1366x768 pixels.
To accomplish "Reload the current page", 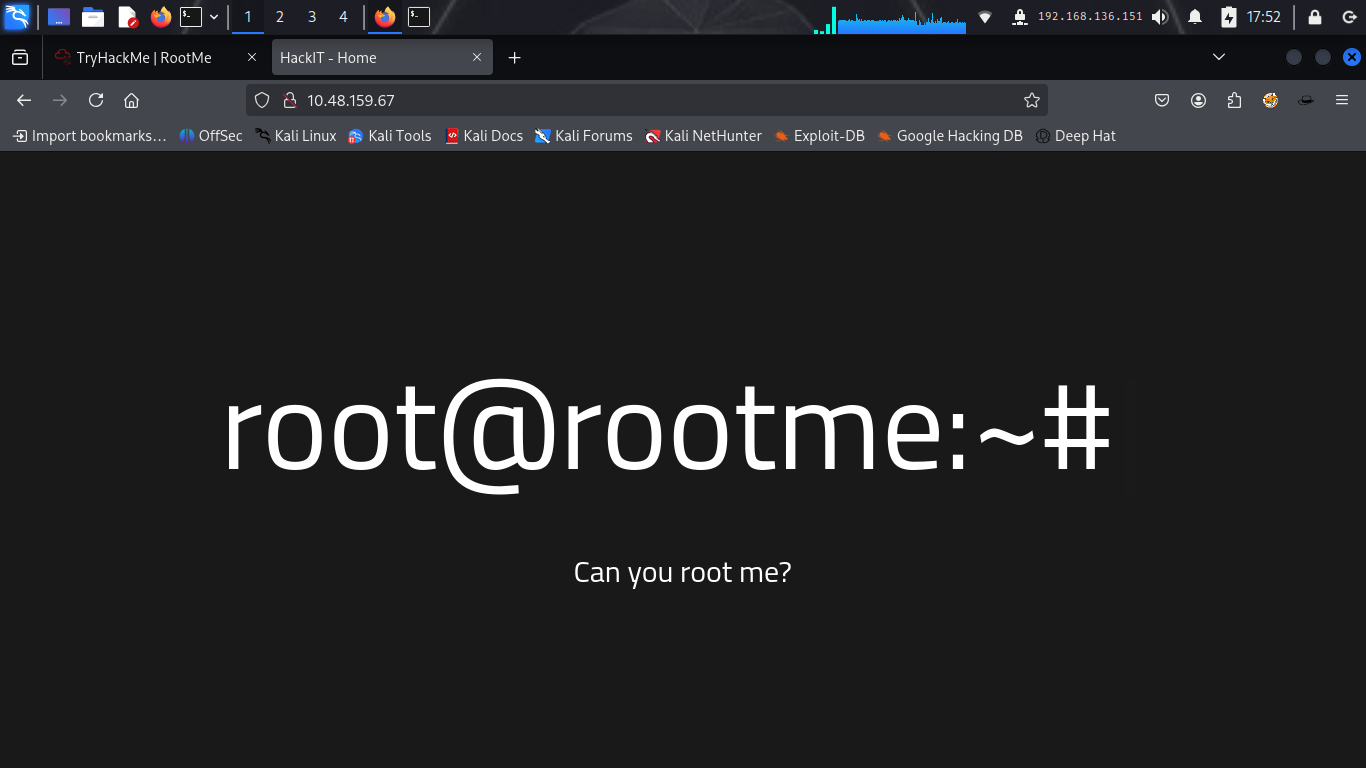I will pos(96,100).
